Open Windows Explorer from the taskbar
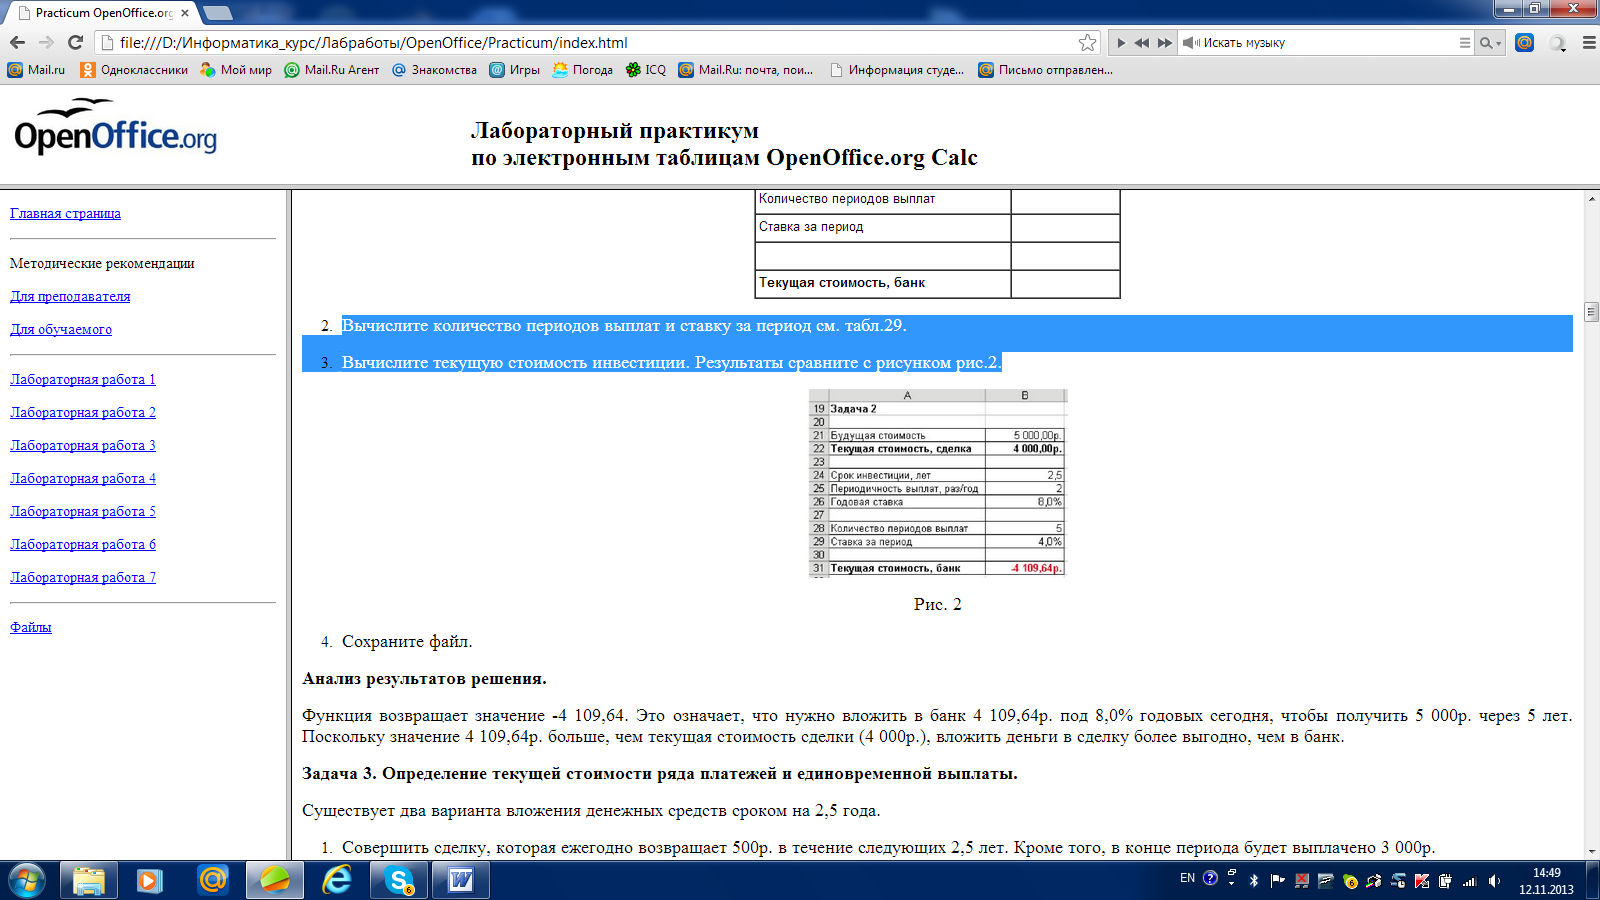The image size is (1600, 900). (x=89, y=880)
